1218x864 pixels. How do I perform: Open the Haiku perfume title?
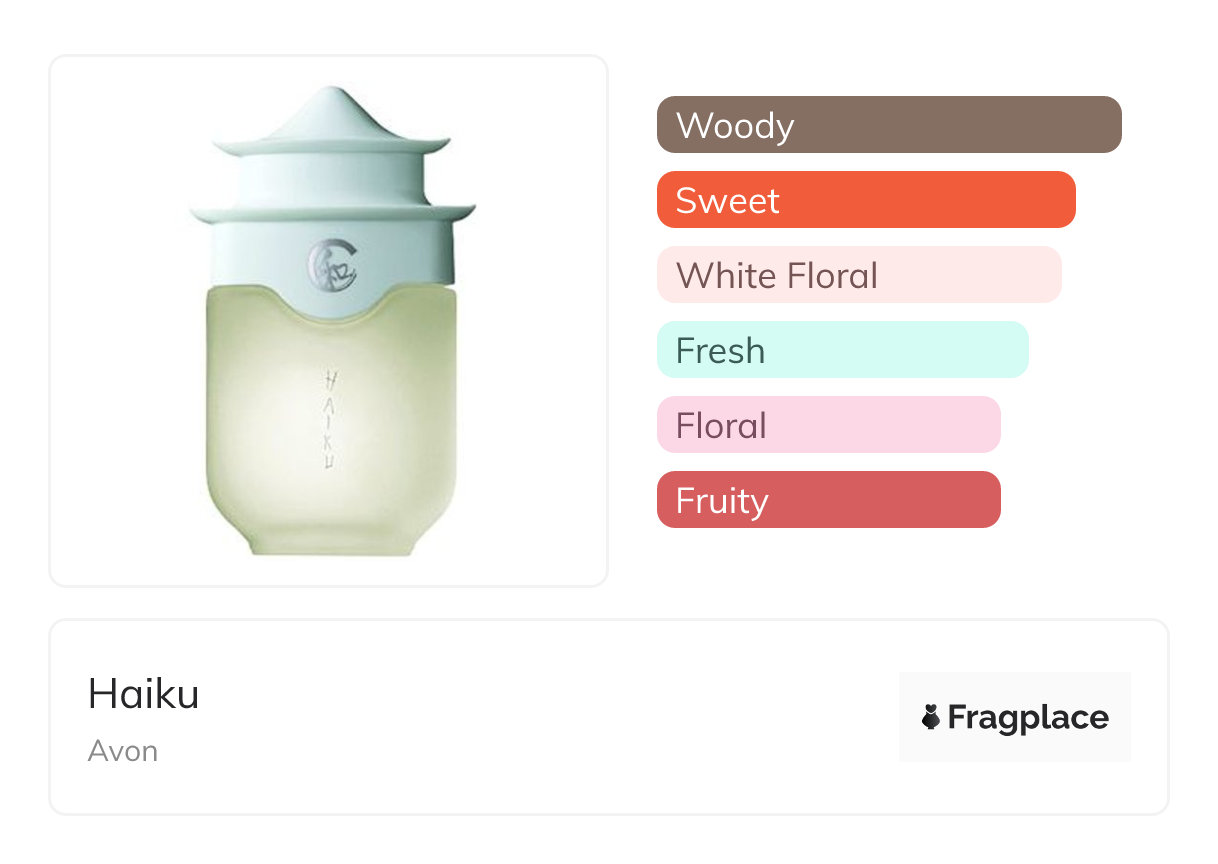[x=144, y=694]
